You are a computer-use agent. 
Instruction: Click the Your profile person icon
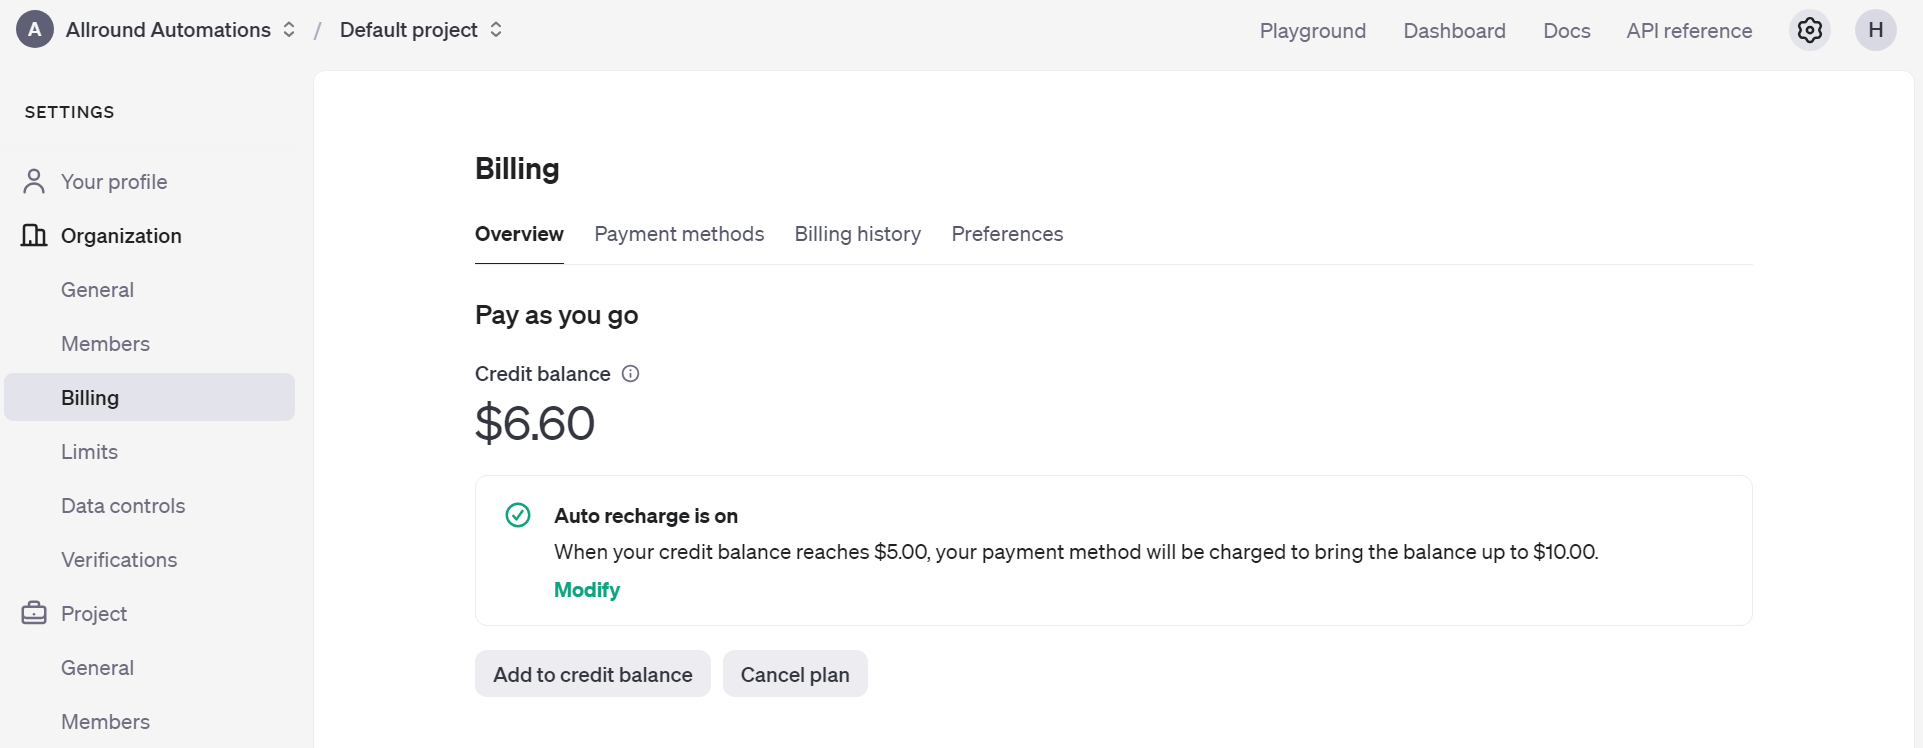(34, 181)
